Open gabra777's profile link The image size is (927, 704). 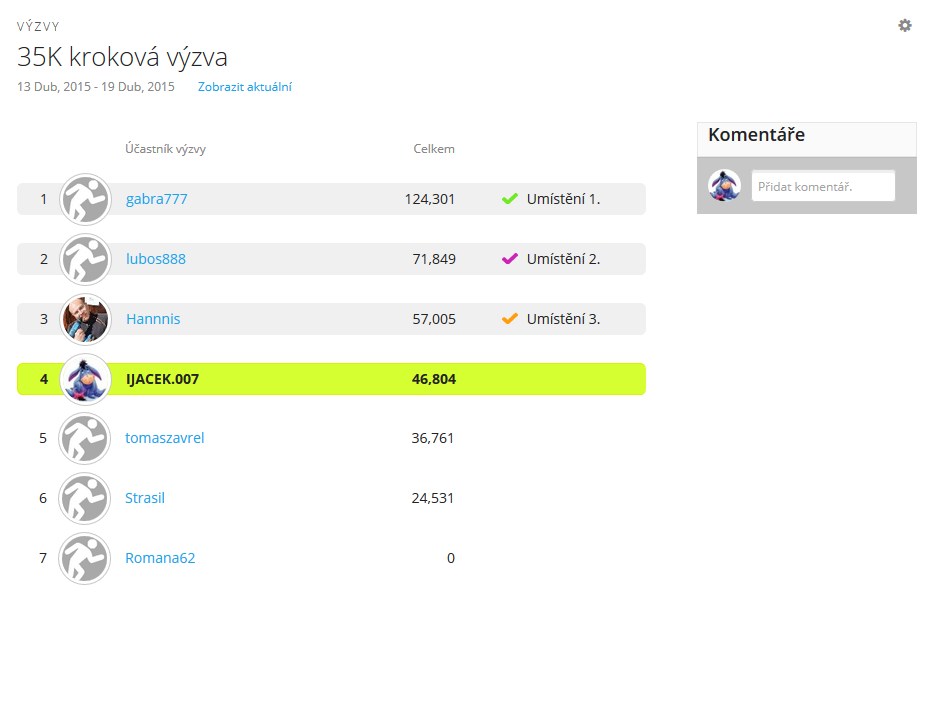point(156,199)
